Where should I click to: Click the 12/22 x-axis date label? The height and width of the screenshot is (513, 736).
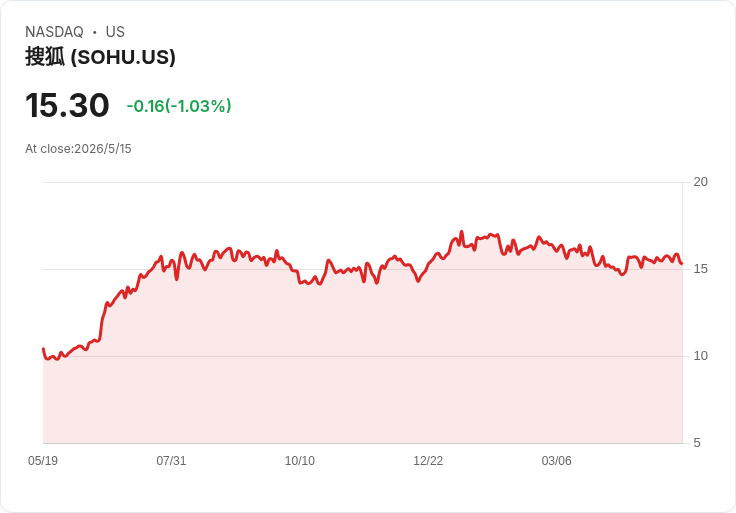pos(428,460)
